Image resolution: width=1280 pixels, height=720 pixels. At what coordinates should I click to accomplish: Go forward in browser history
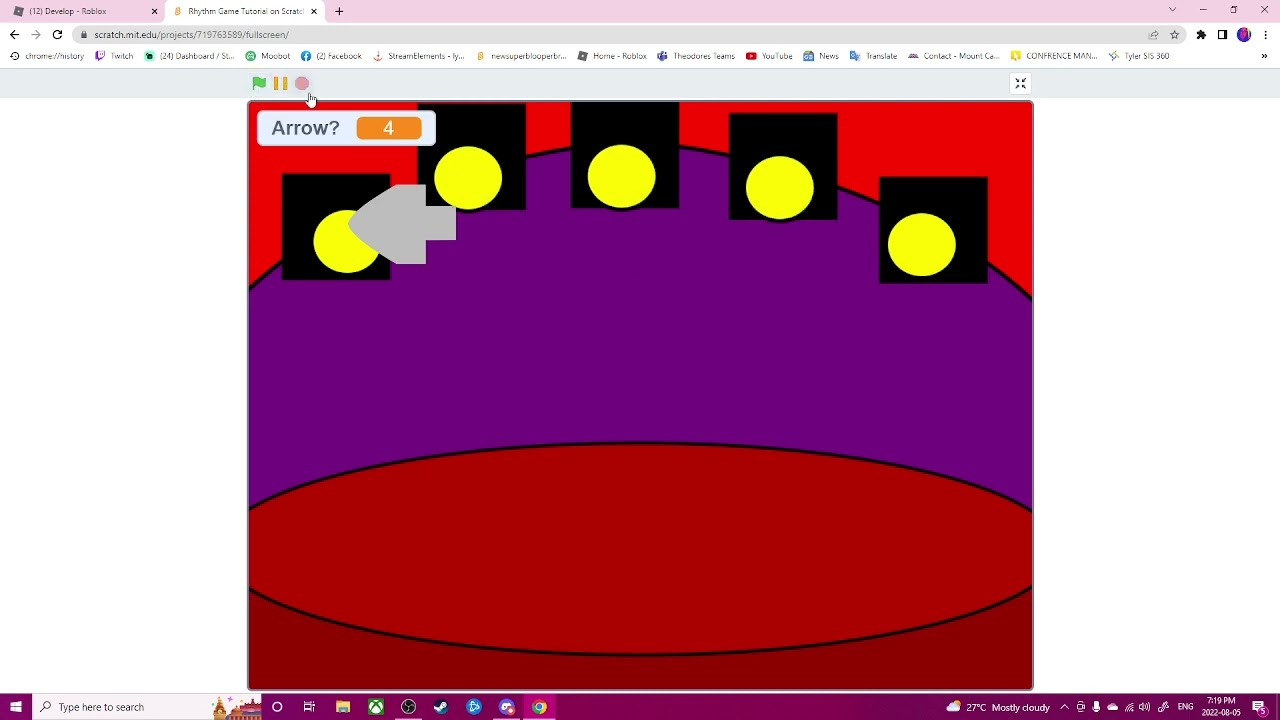(x=36, y=35)
